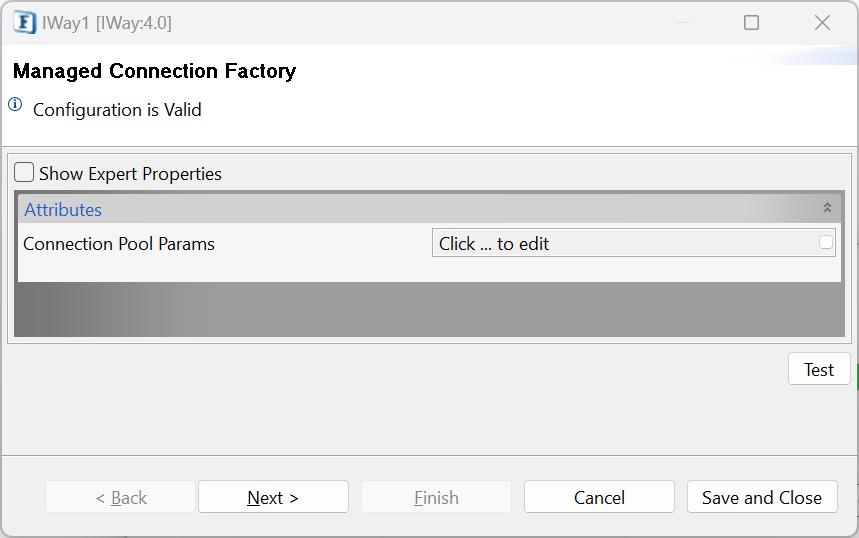Click the Configuration is Valid message
859x538 pixels.
[x=117, y=110]
